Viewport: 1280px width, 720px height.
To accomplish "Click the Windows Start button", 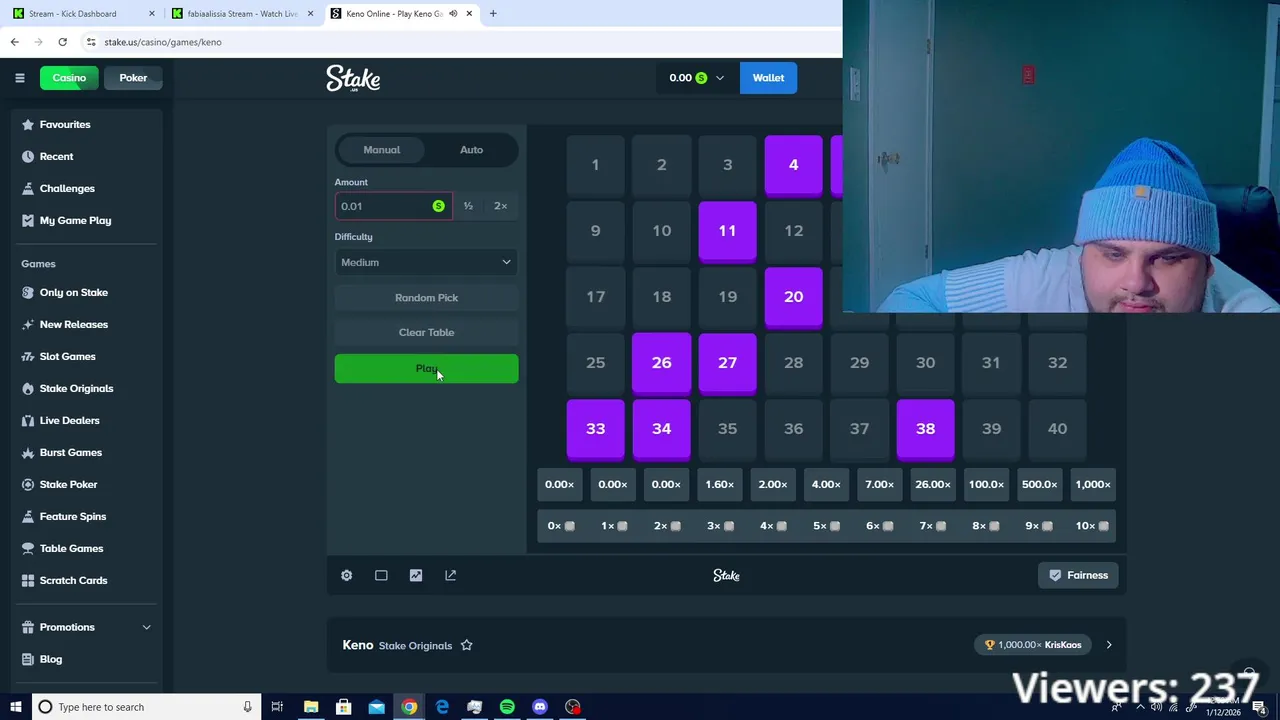I will click(x=15, y=707).
